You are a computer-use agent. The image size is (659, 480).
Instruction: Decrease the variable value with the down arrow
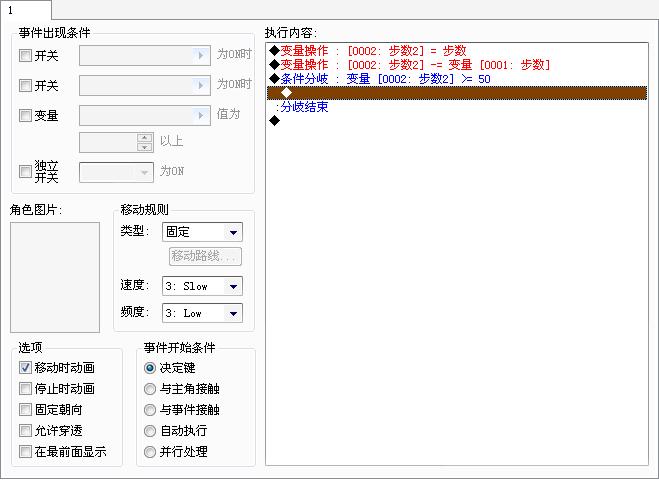point(145,147)
